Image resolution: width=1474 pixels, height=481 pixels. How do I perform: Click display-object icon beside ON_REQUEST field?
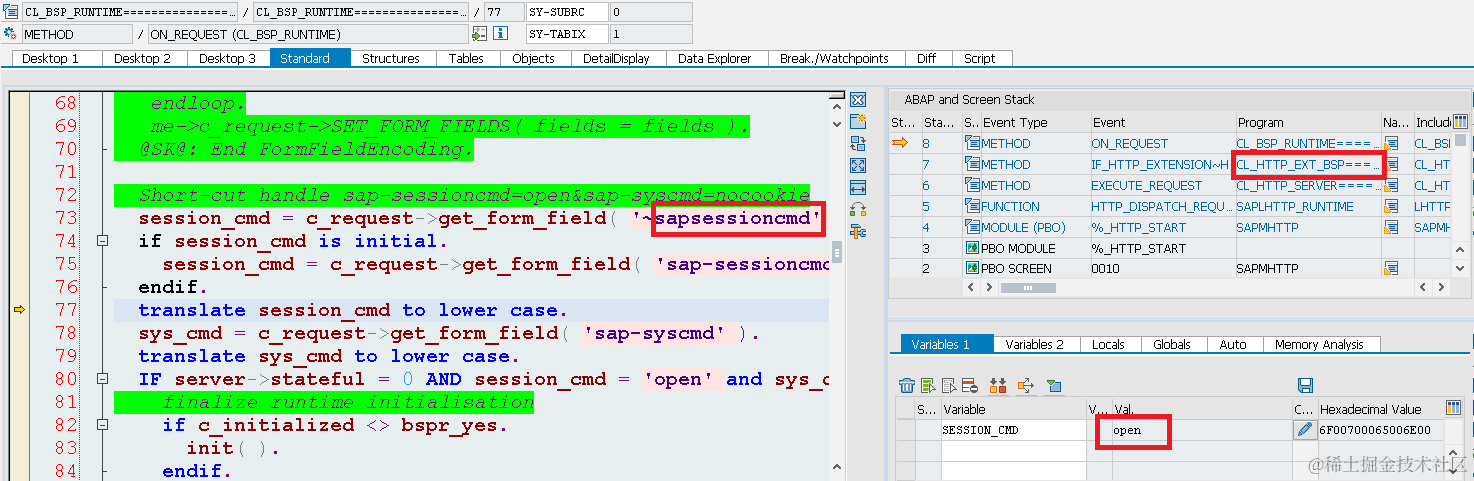point(479,34)
